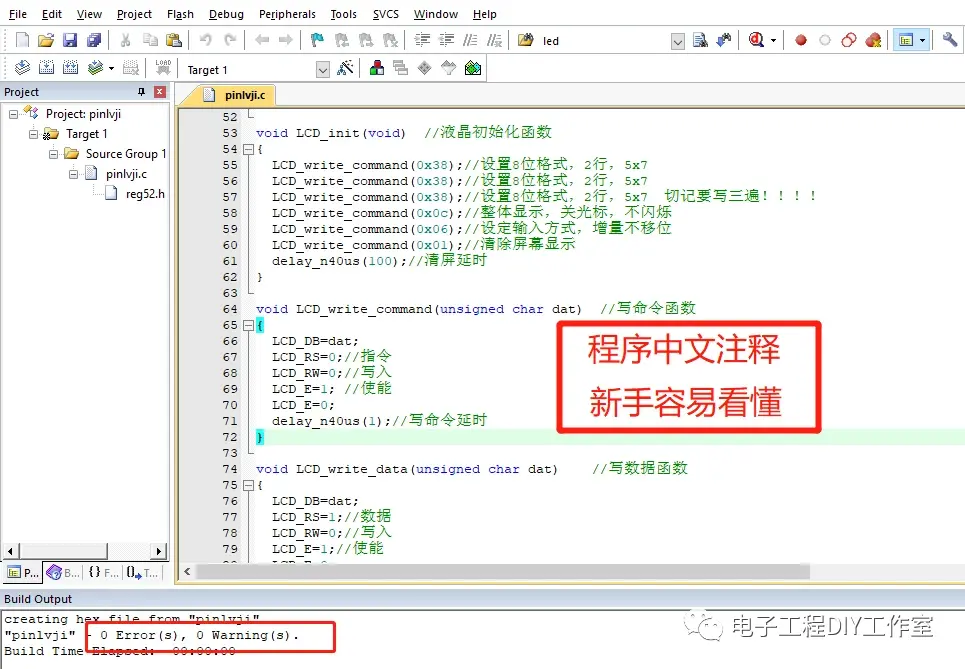
Task: Click the Manage Run-Time Environment diamond icon
Action: tap(425, 68)
